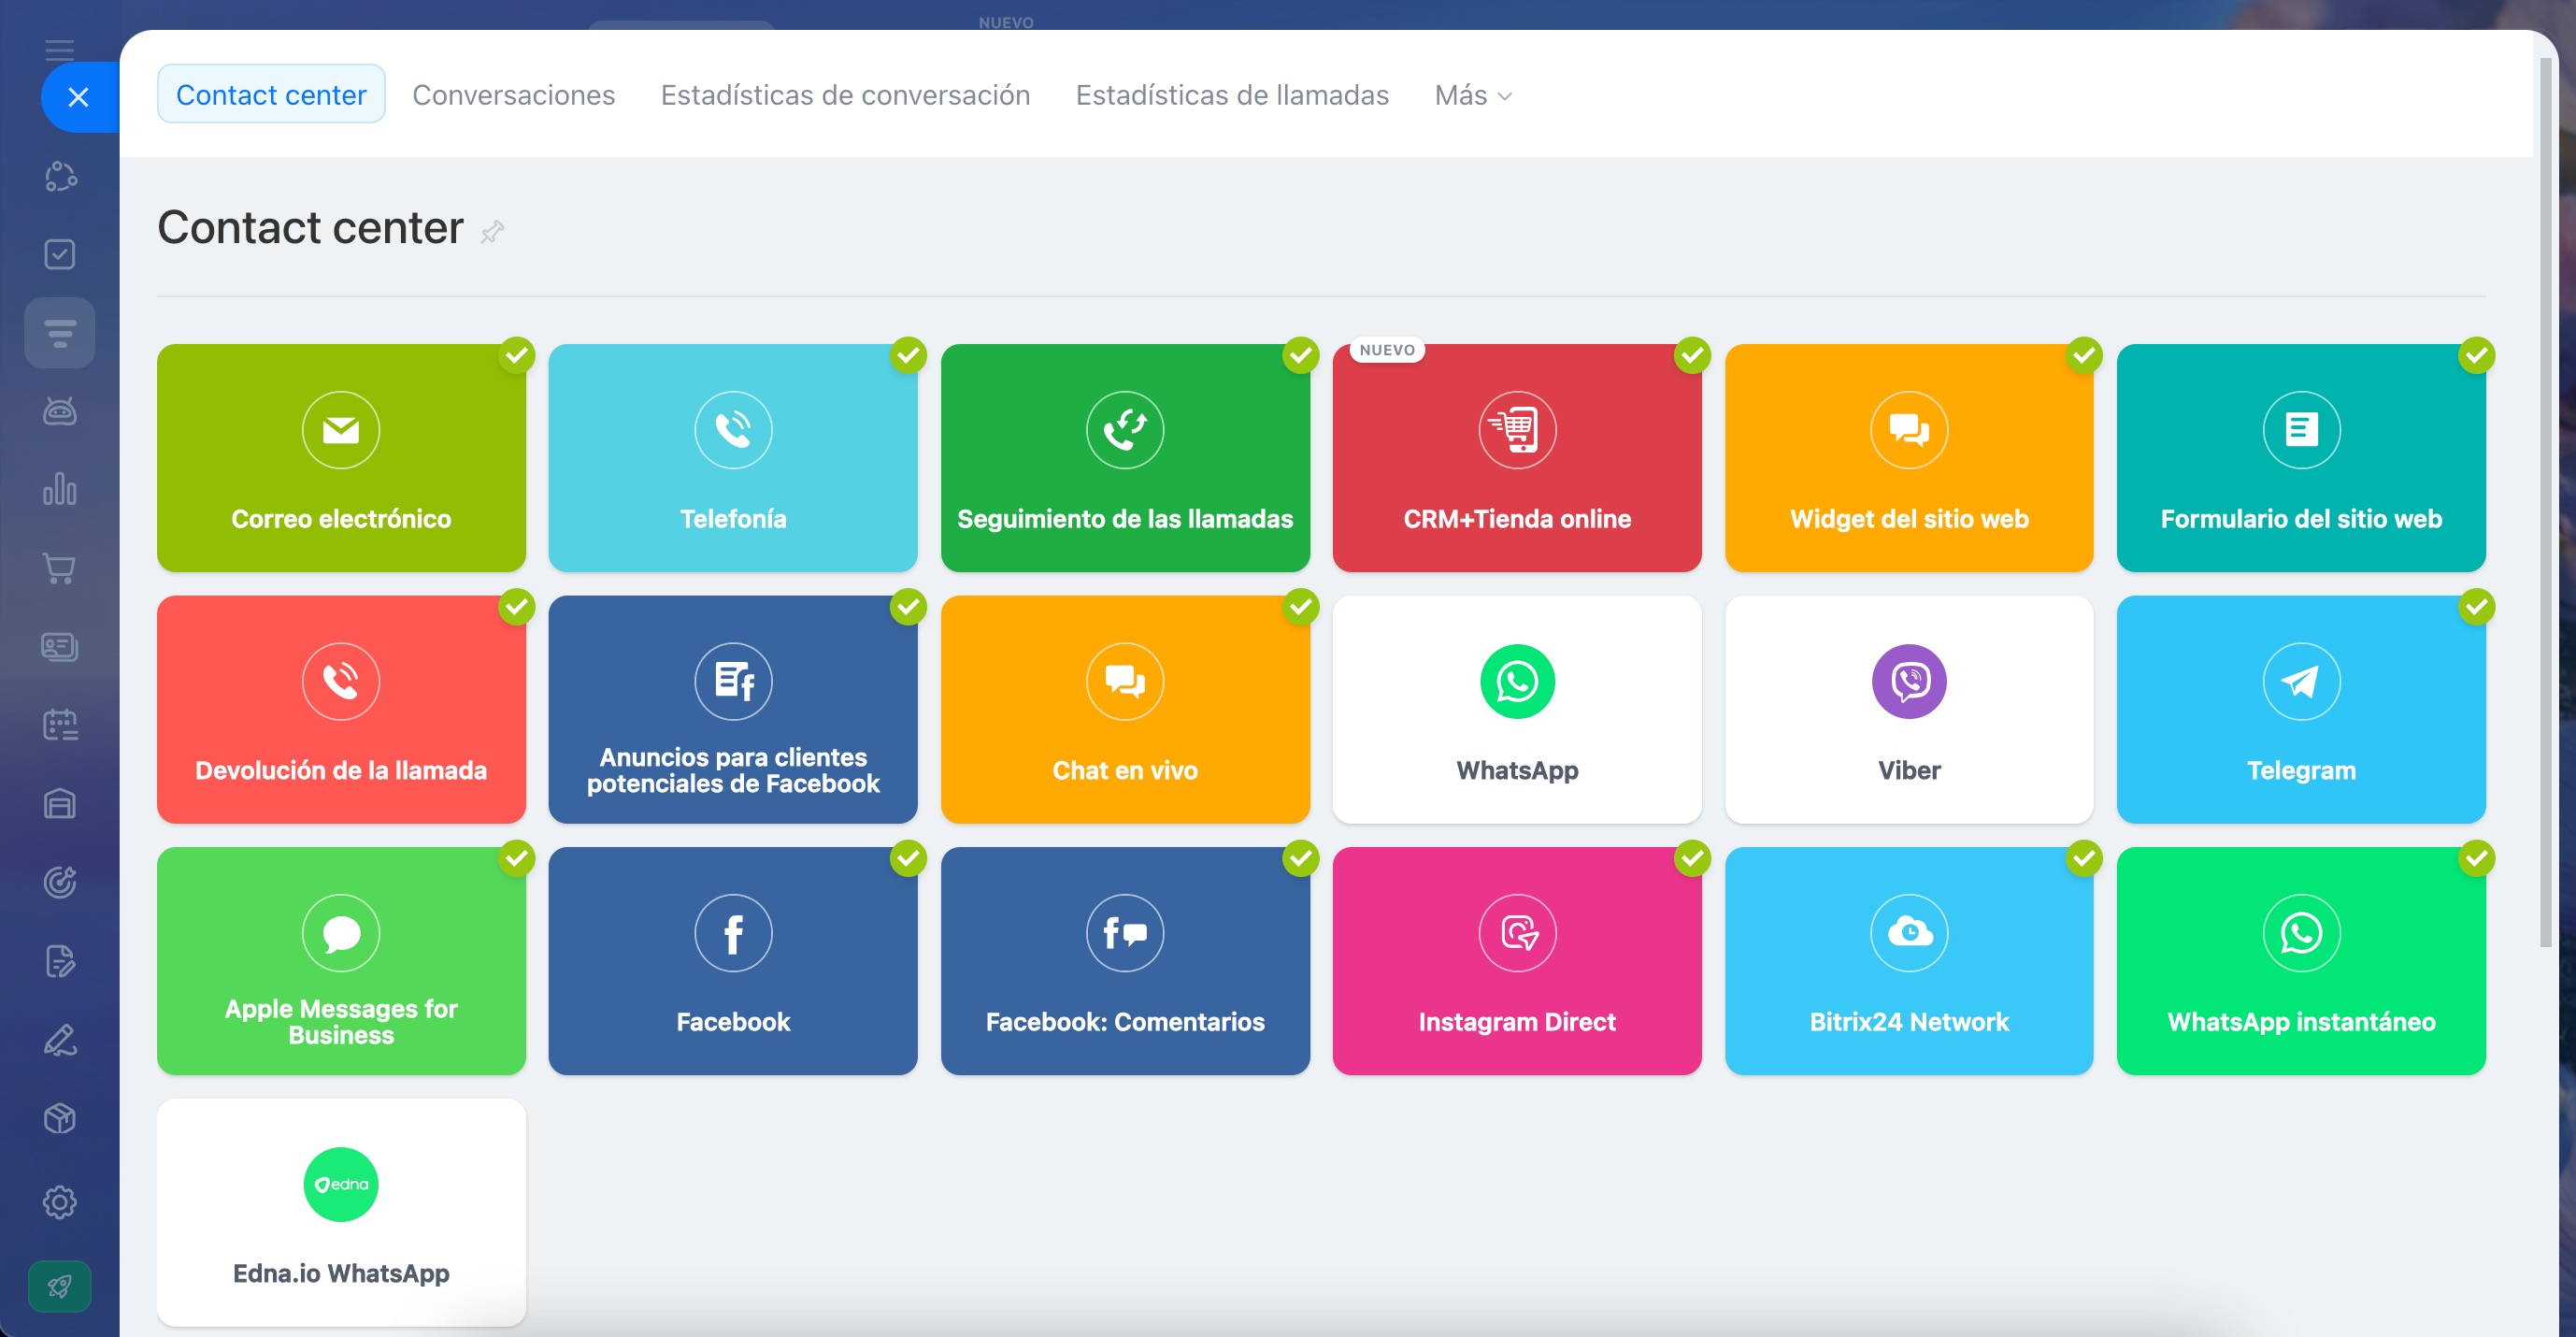Screen dimensions: 2576x1337
Task: Open the Bitrix24 Network cloud card
Action: coord(1909,961)
